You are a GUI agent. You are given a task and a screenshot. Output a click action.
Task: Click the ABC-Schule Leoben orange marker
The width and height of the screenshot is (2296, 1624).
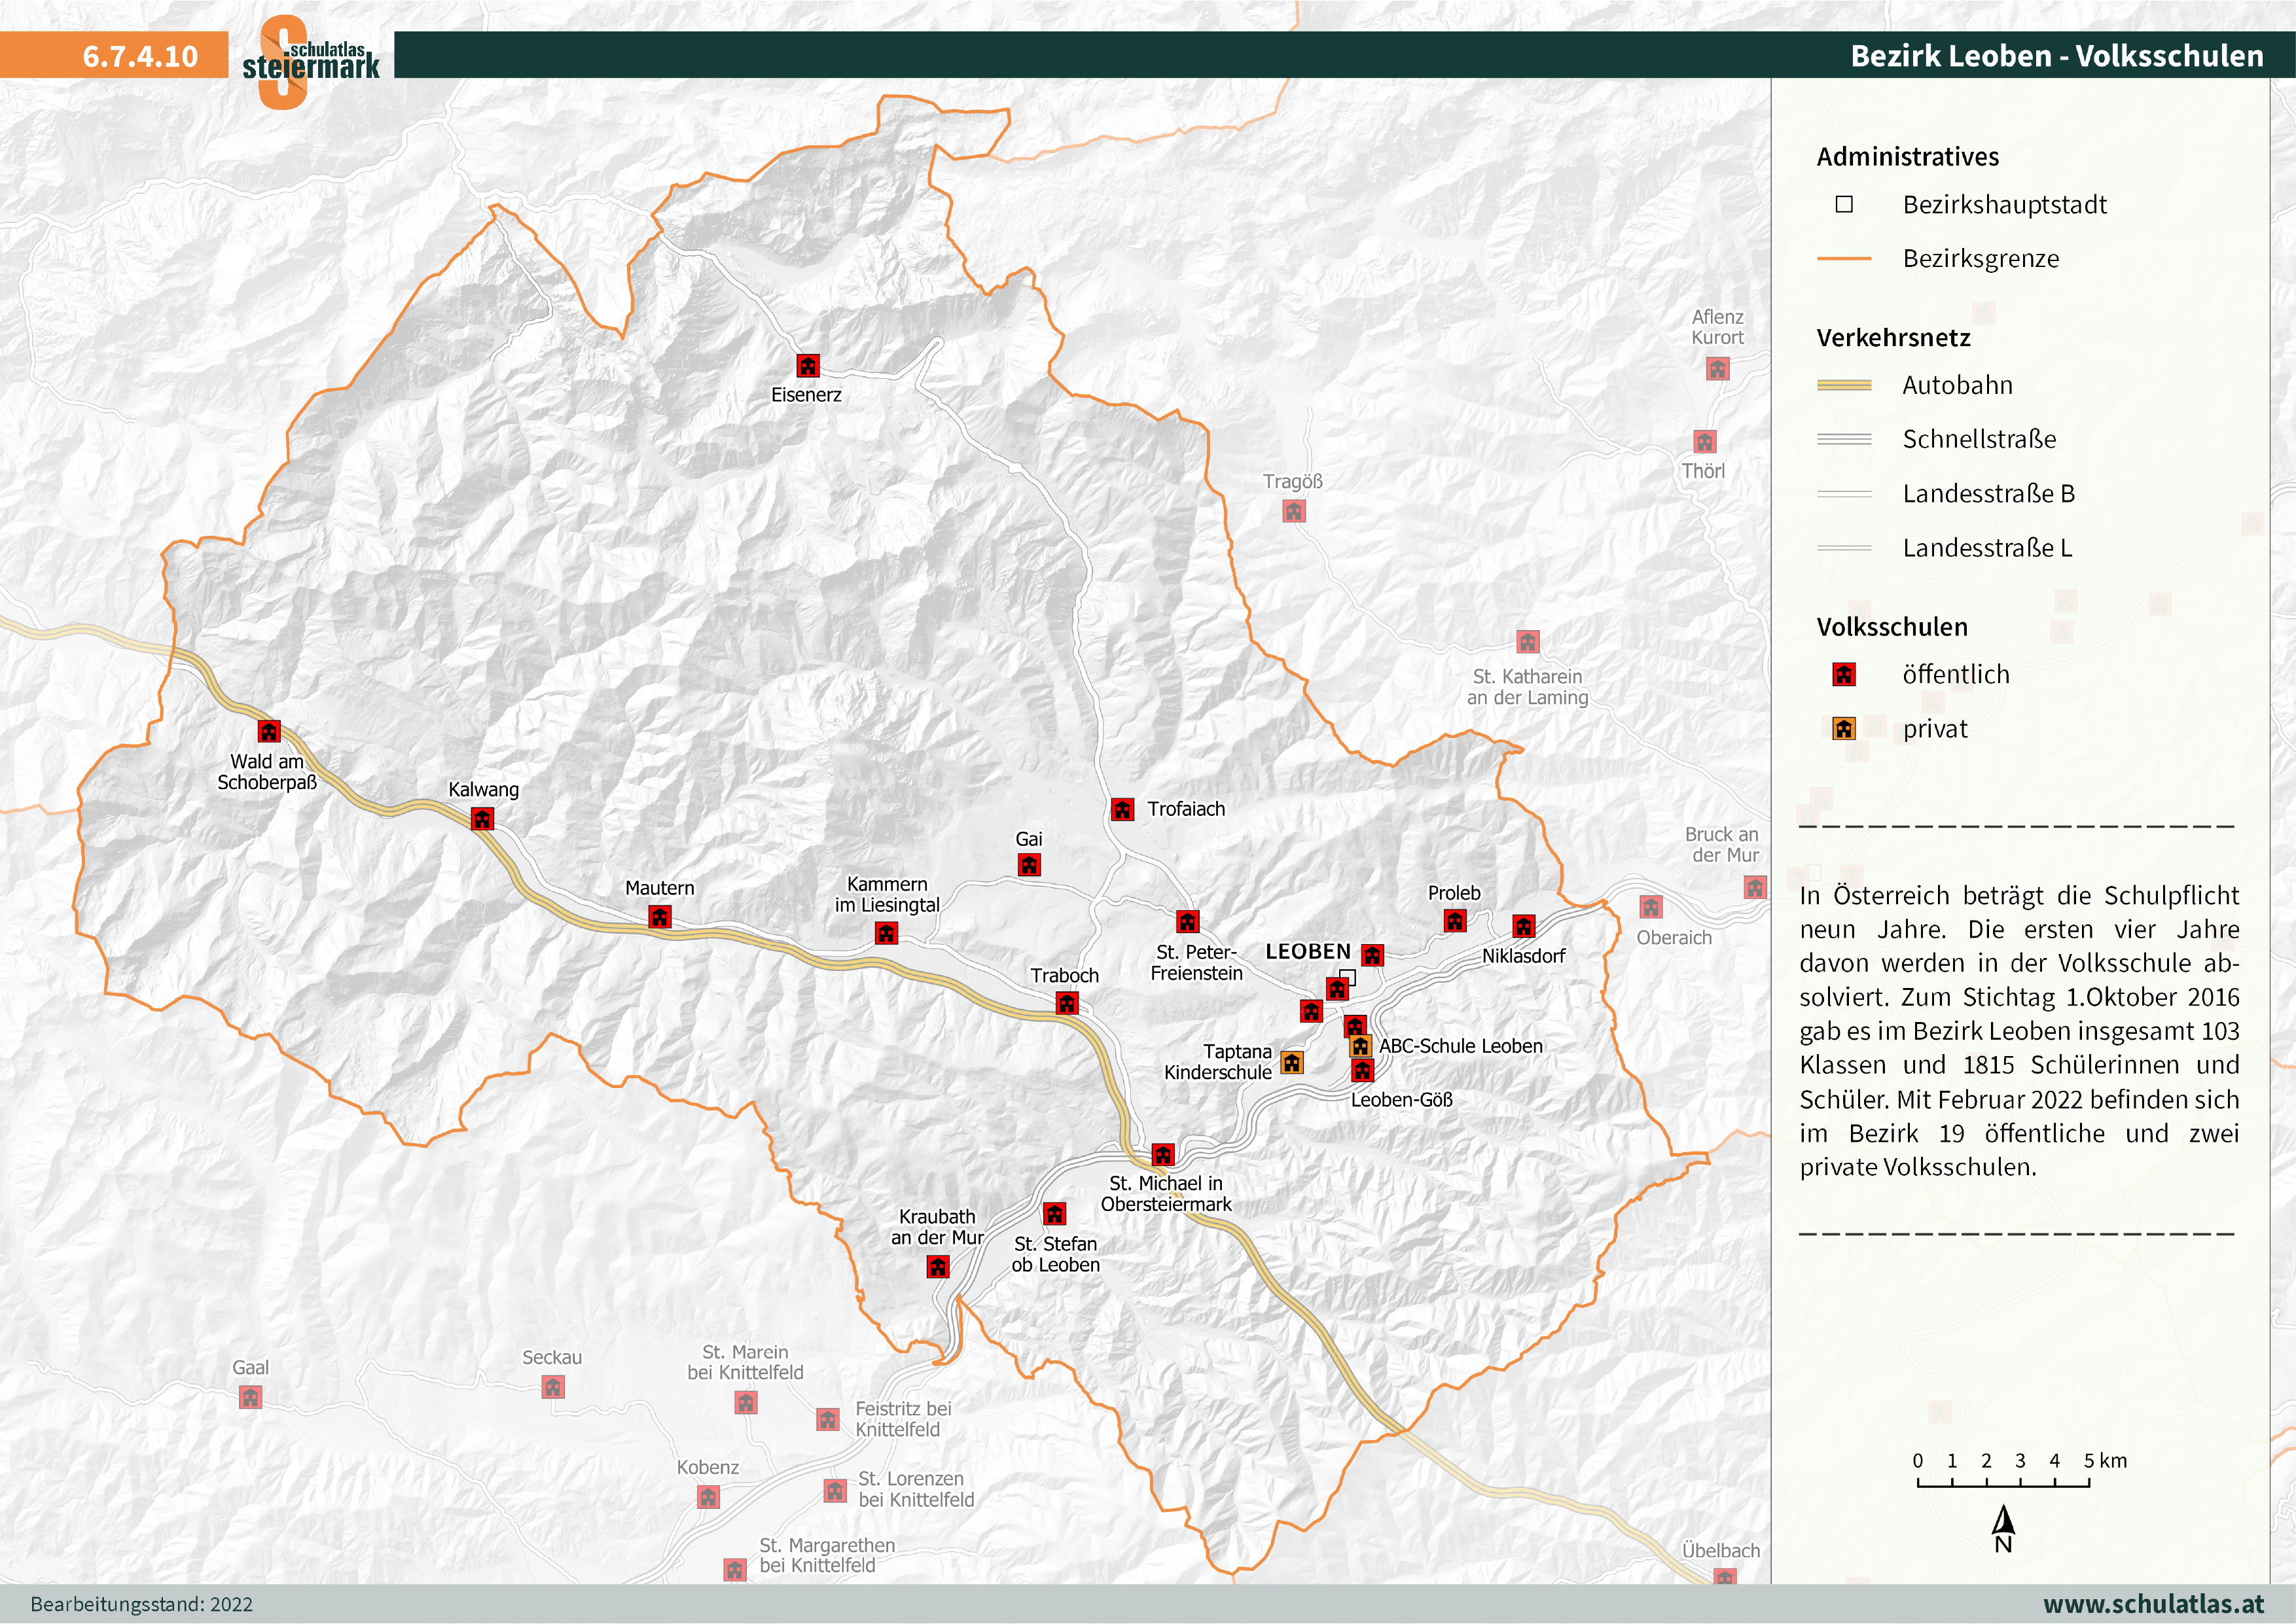point(1360,1046)
